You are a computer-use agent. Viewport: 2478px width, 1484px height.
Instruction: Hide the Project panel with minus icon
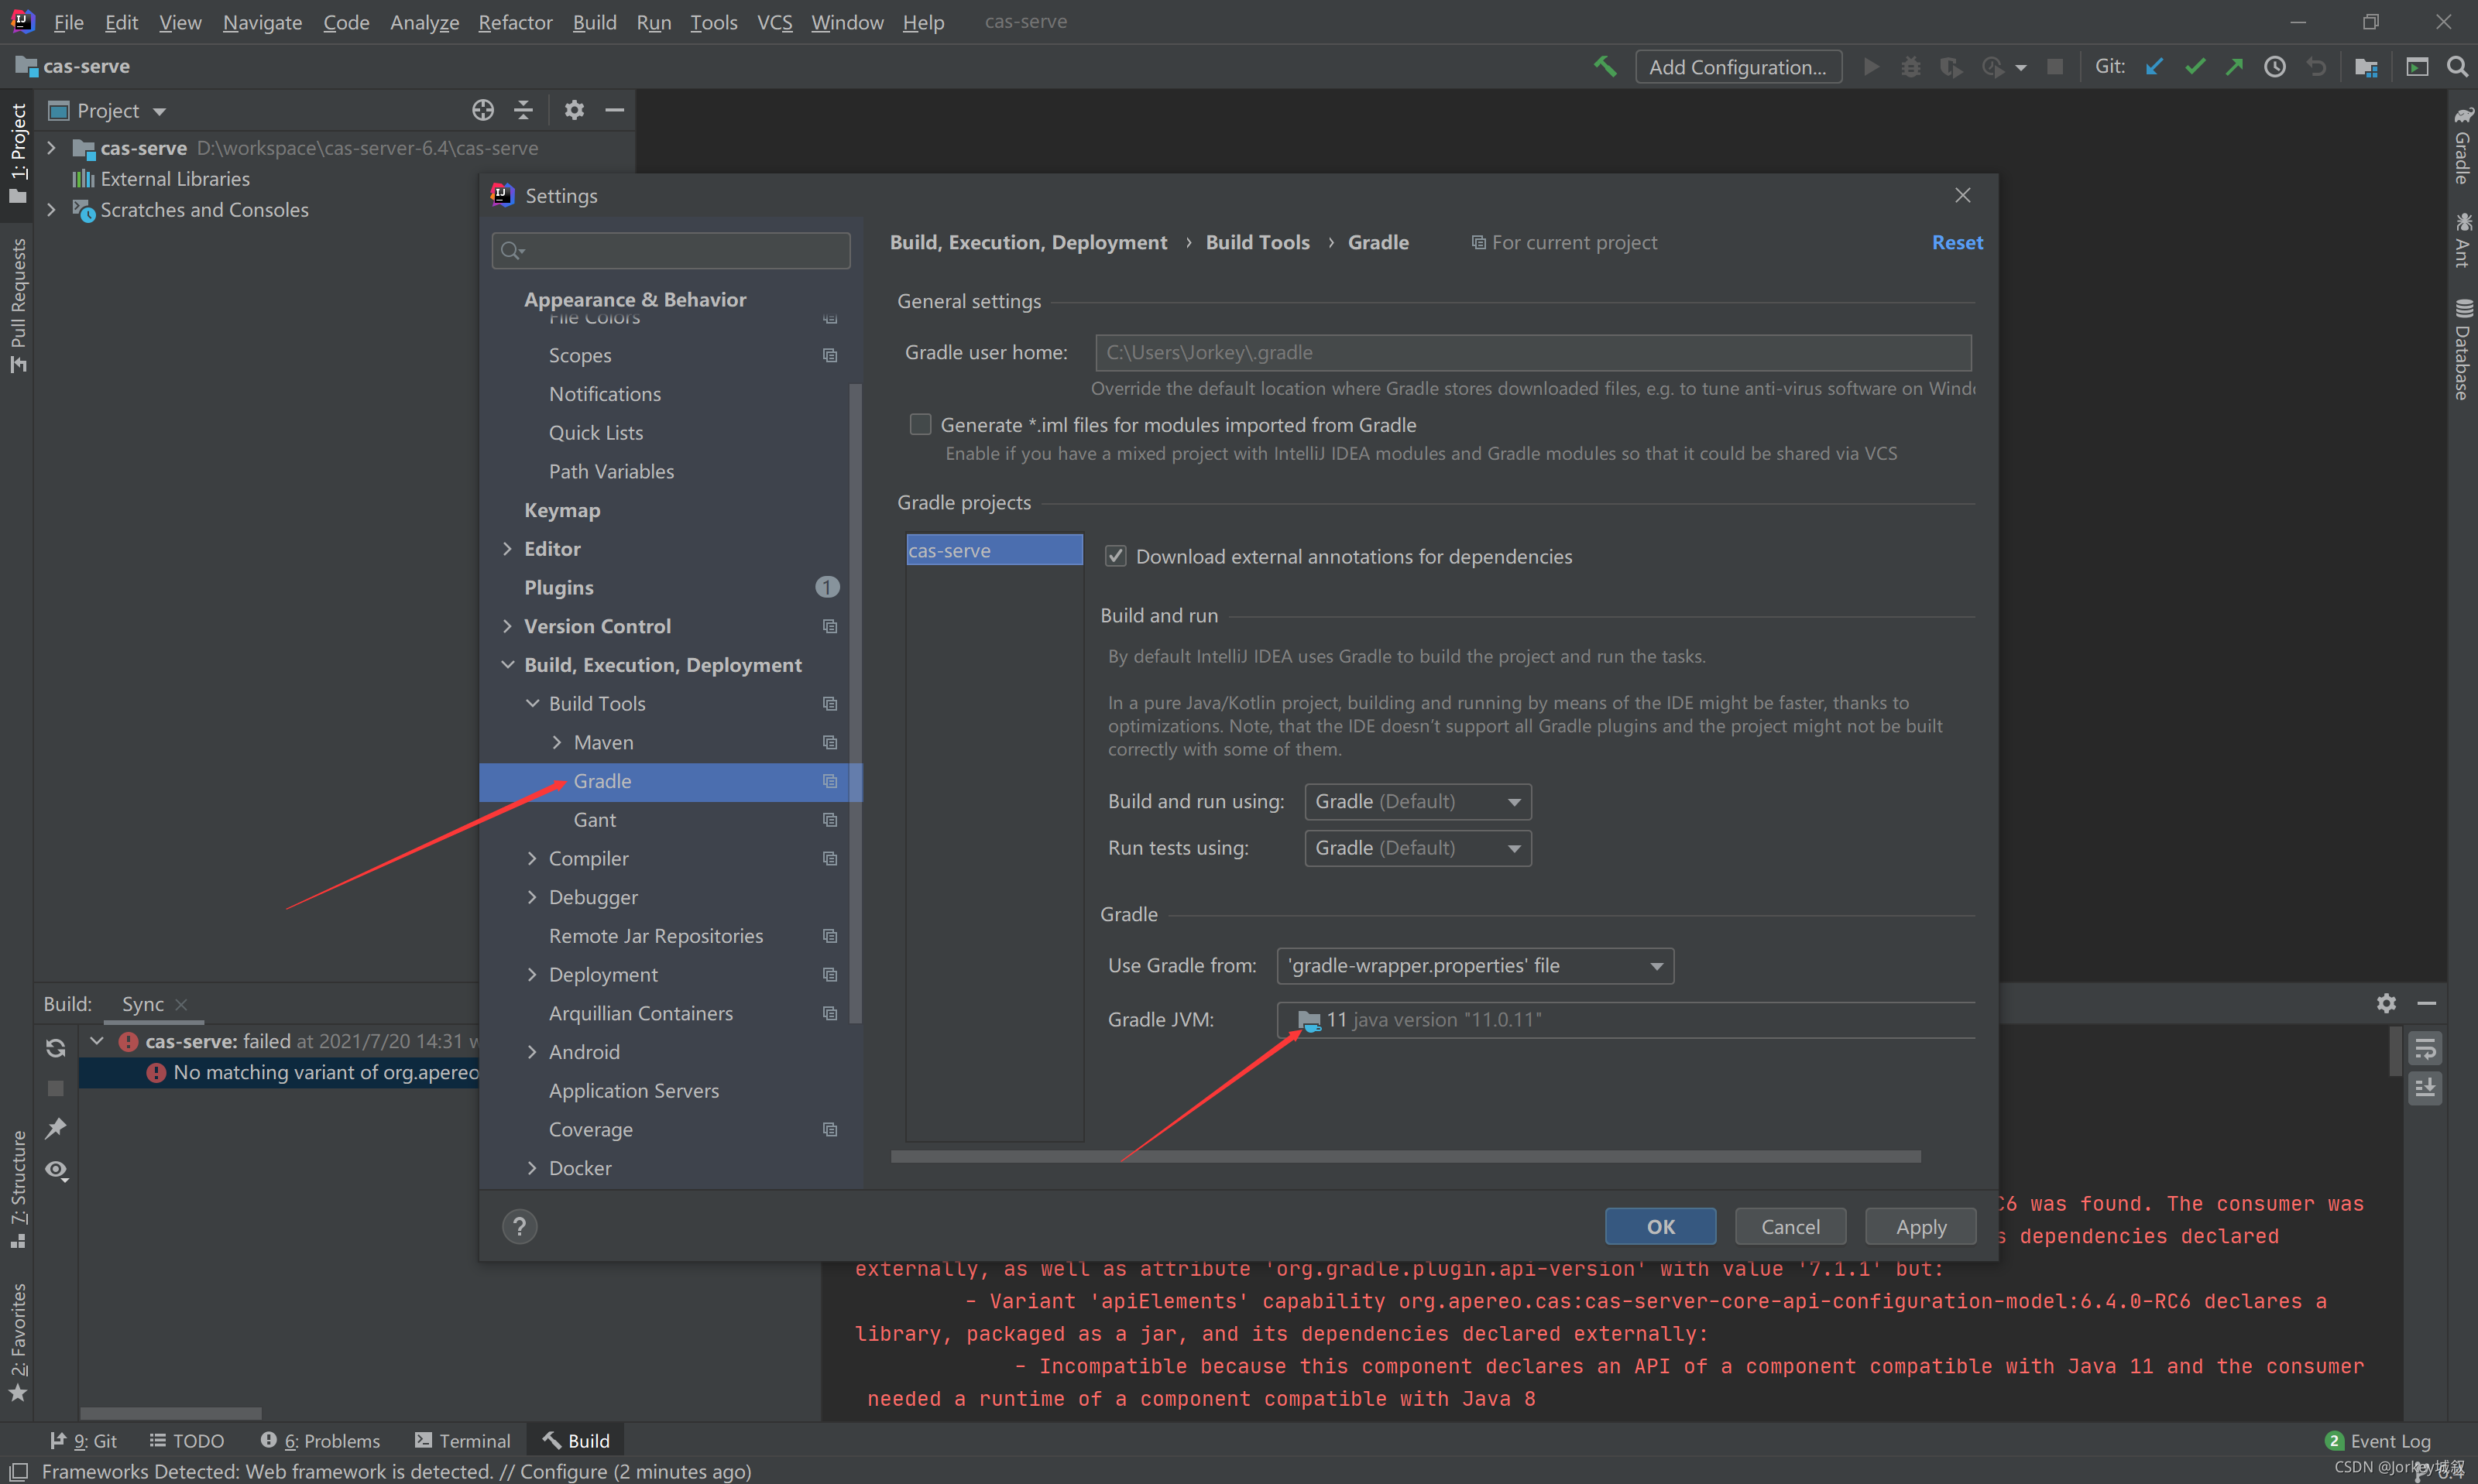click(615, 110)
